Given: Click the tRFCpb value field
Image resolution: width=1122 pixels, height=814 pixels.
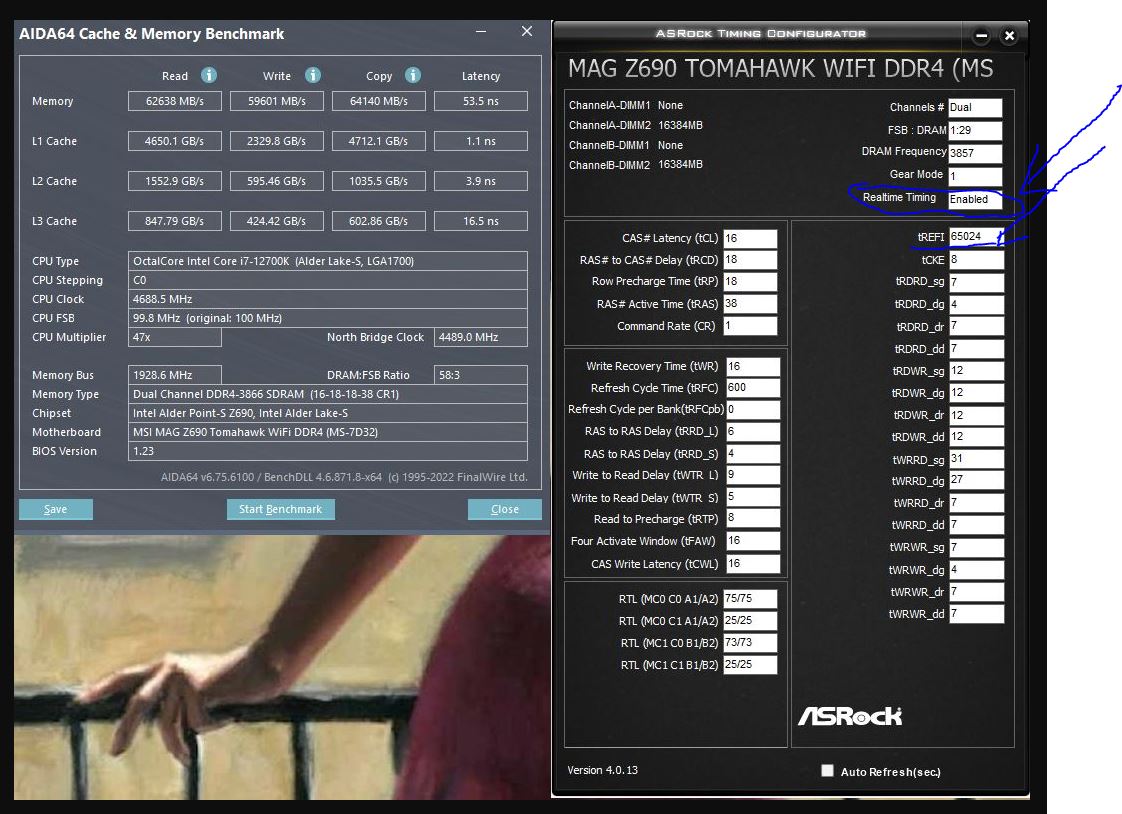Looking at the screenshot, I should (x=753, y=410).
